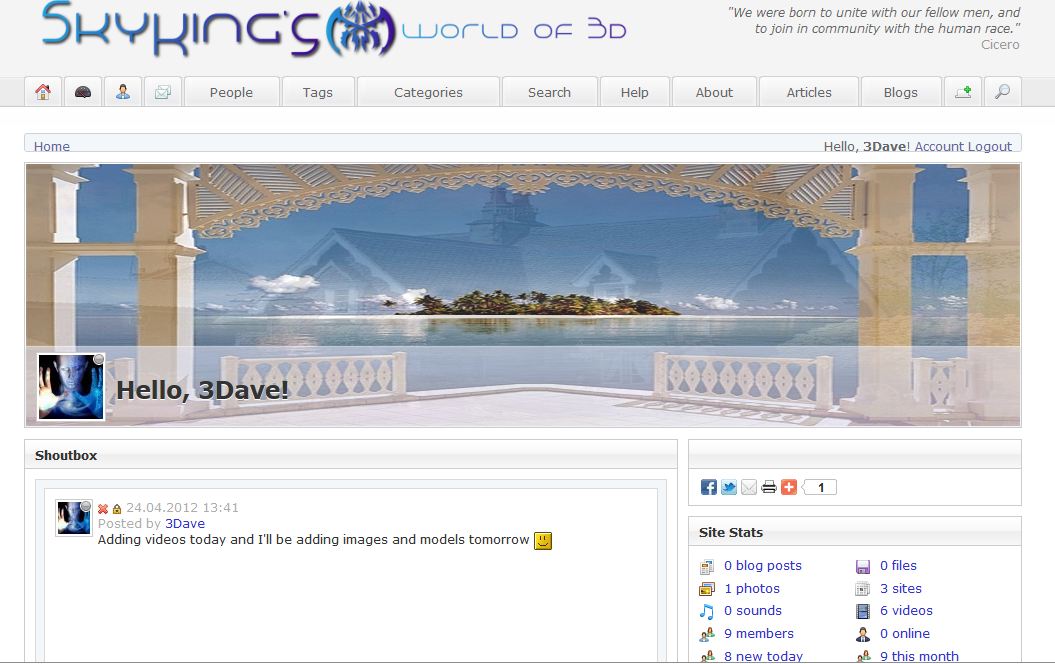Screen dimensions: 1055x664
Task: Open the 3 sites link
Action: 901,589
